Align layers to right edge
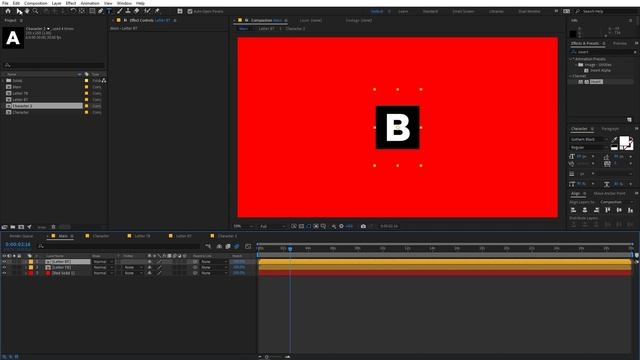This screenshot has height=360, width=640. (596, 210)
